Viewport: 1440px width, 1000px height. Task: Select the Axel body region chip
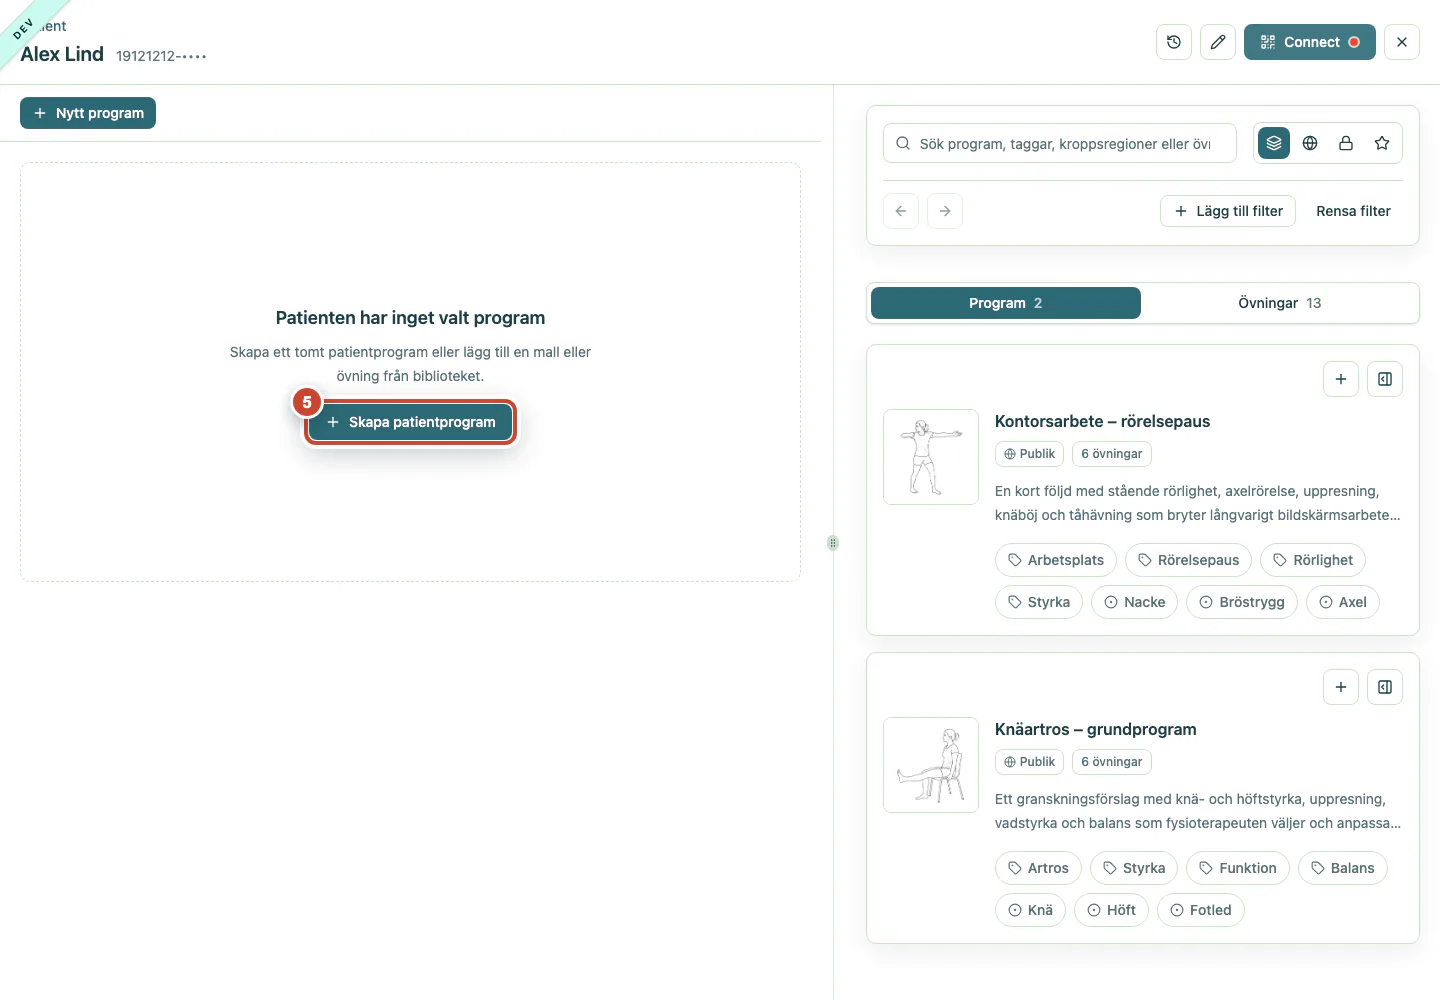click(1343, 602)
